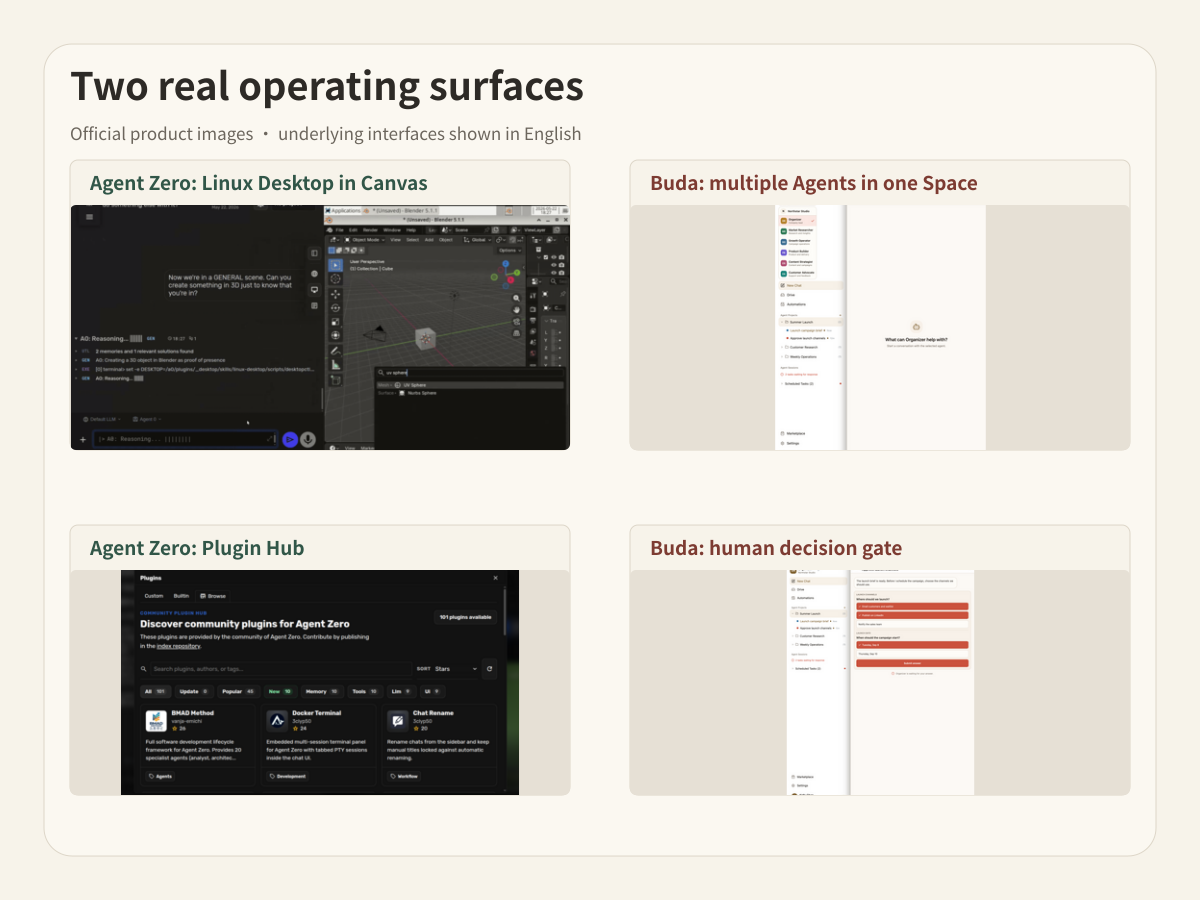Image resolution: width=1200 pixels, height=900 pixels.
Task: Select Blender's Select Box tool
Action: [335, 265]
